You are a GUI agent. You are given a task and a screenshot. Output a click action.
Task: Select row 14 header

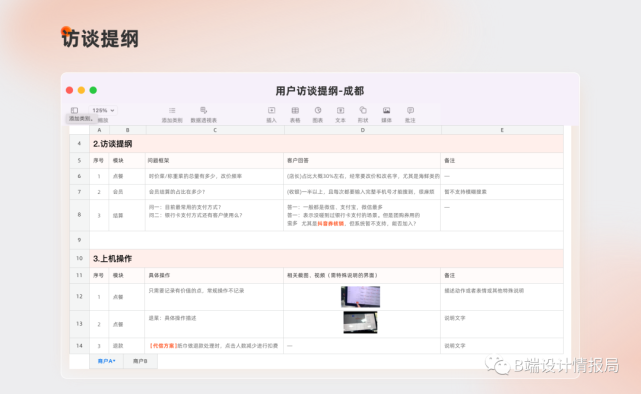coord(79,346)
